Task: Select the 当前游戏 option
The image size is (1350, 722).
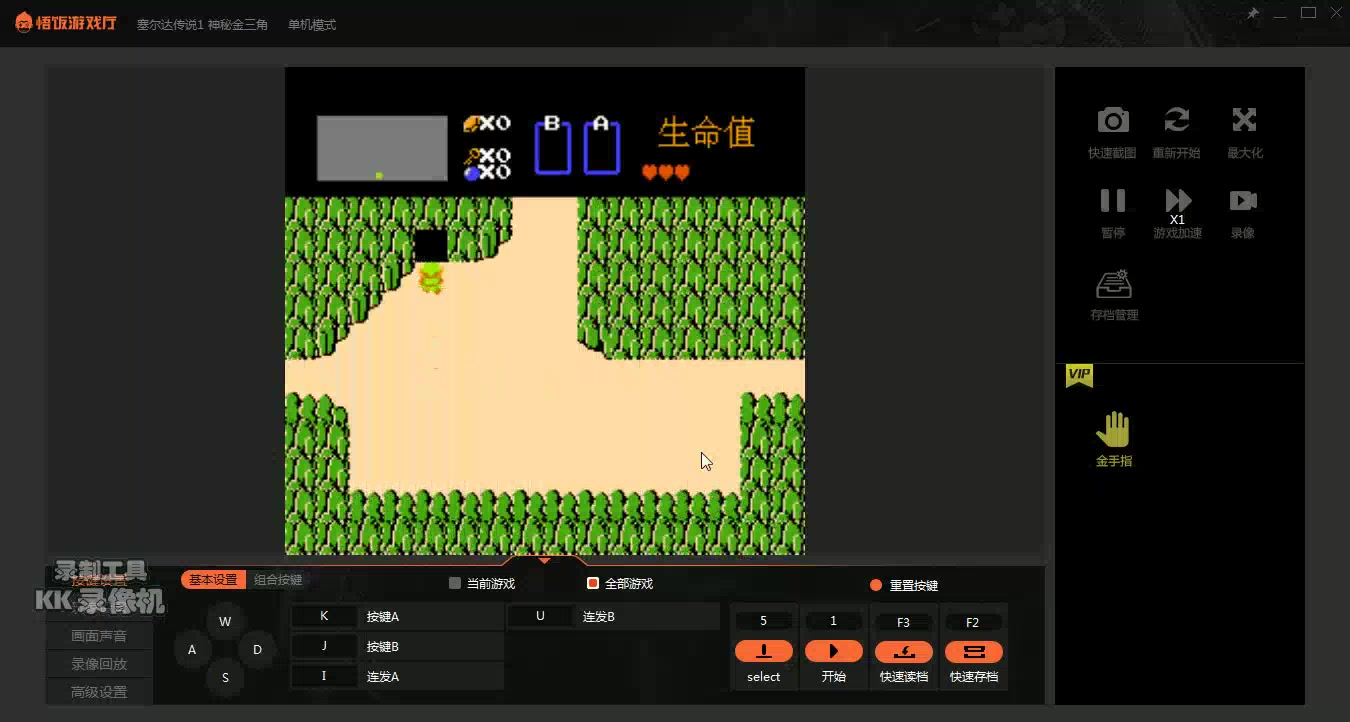Action: click(482, 583)
